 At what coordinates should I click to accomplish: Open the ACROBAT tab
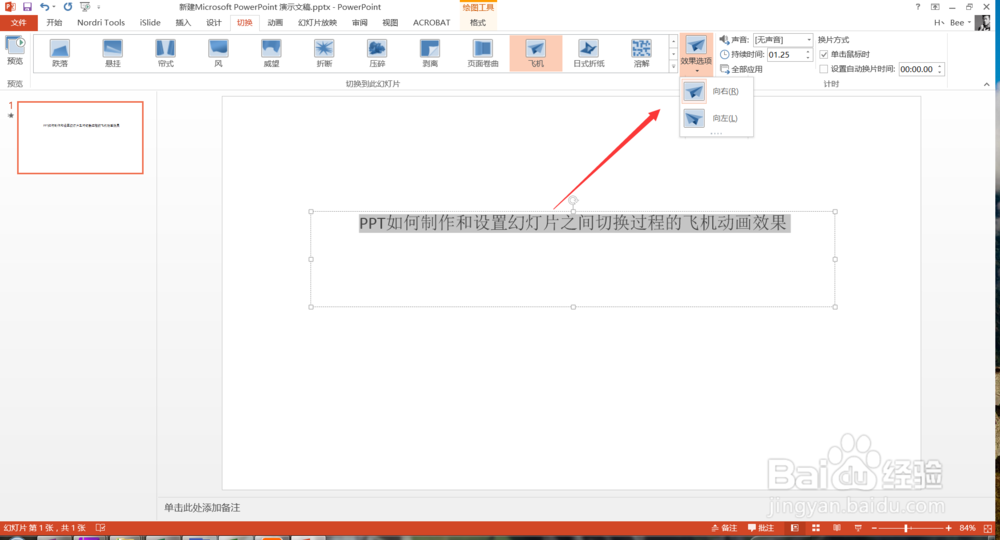(431, 22)
